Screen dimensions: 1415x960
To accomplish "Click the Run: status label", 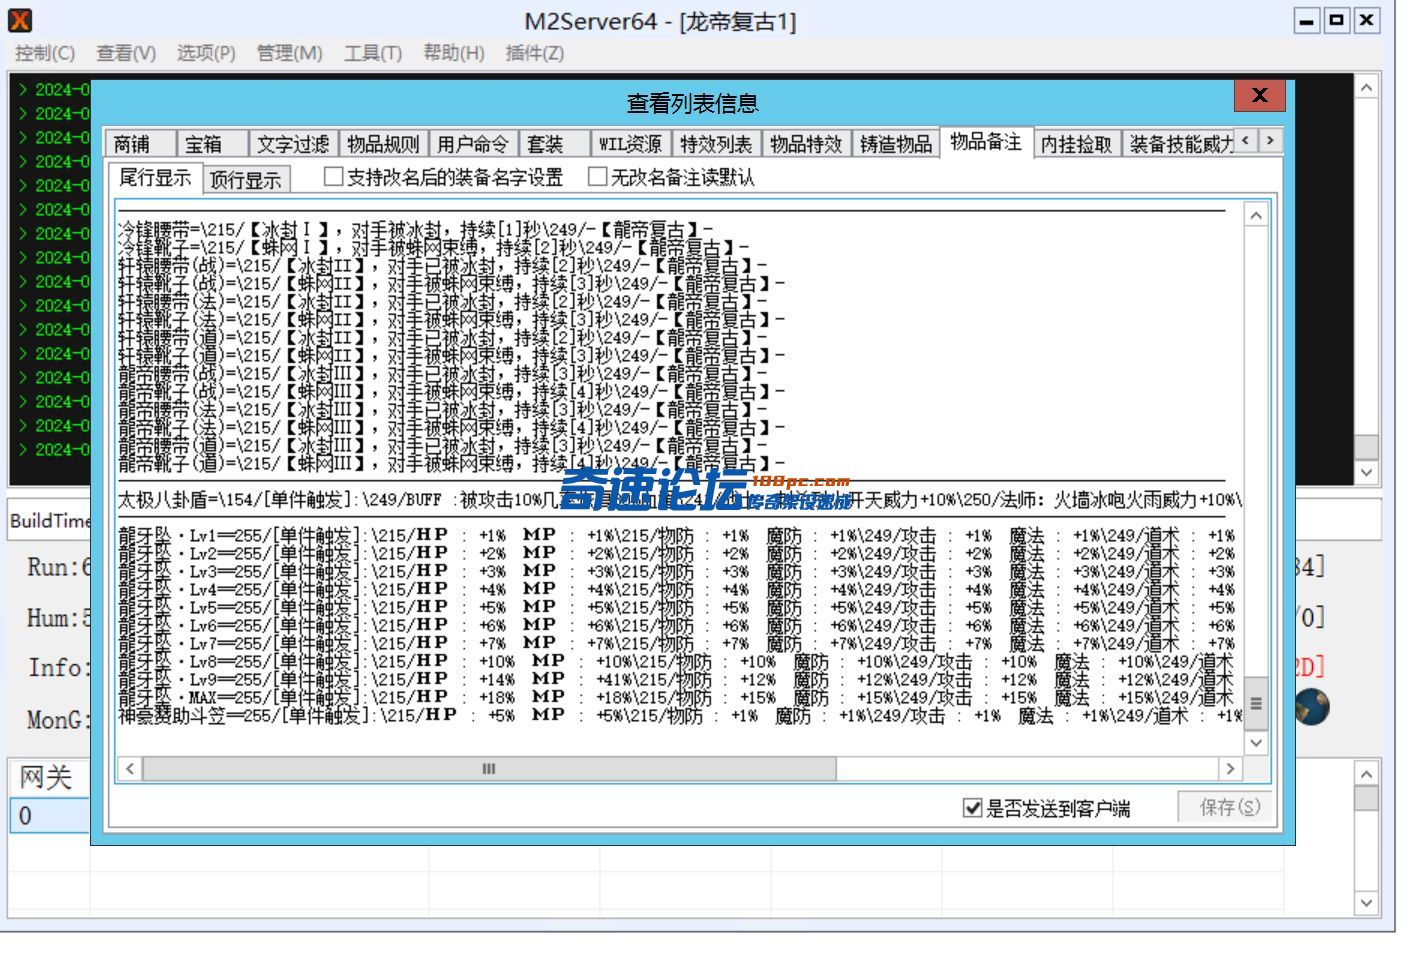I will click(58, 568).
